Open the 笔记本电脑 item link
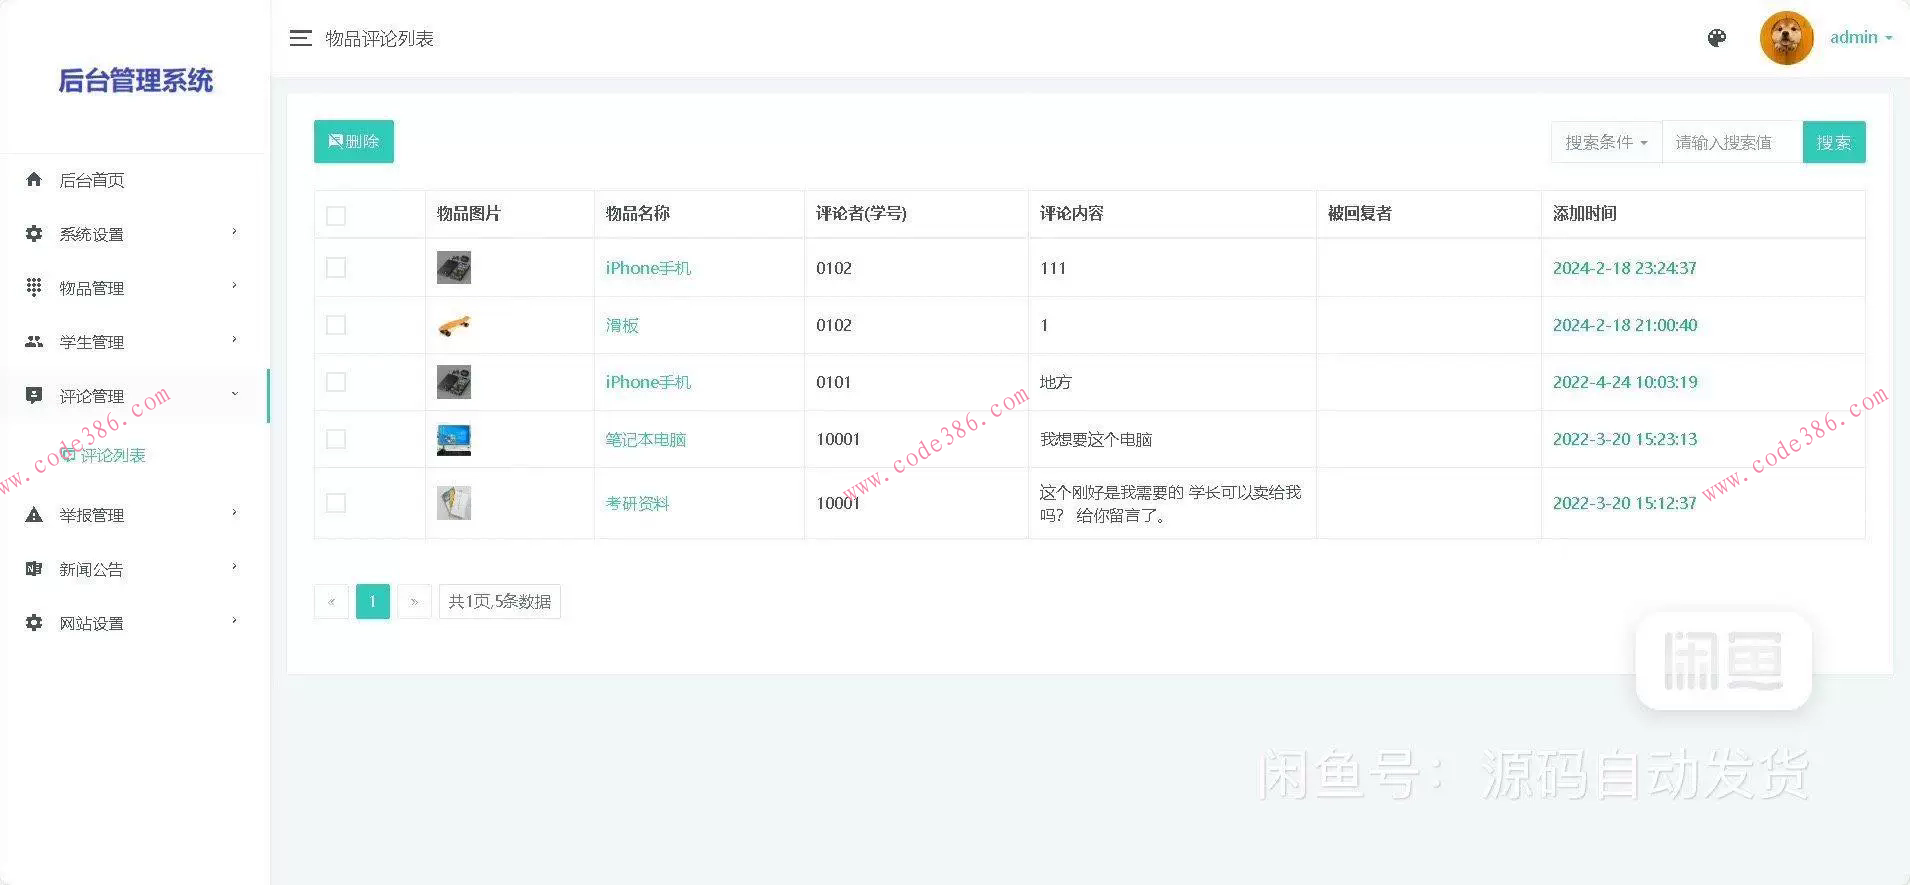 click(x=646, y=439)
